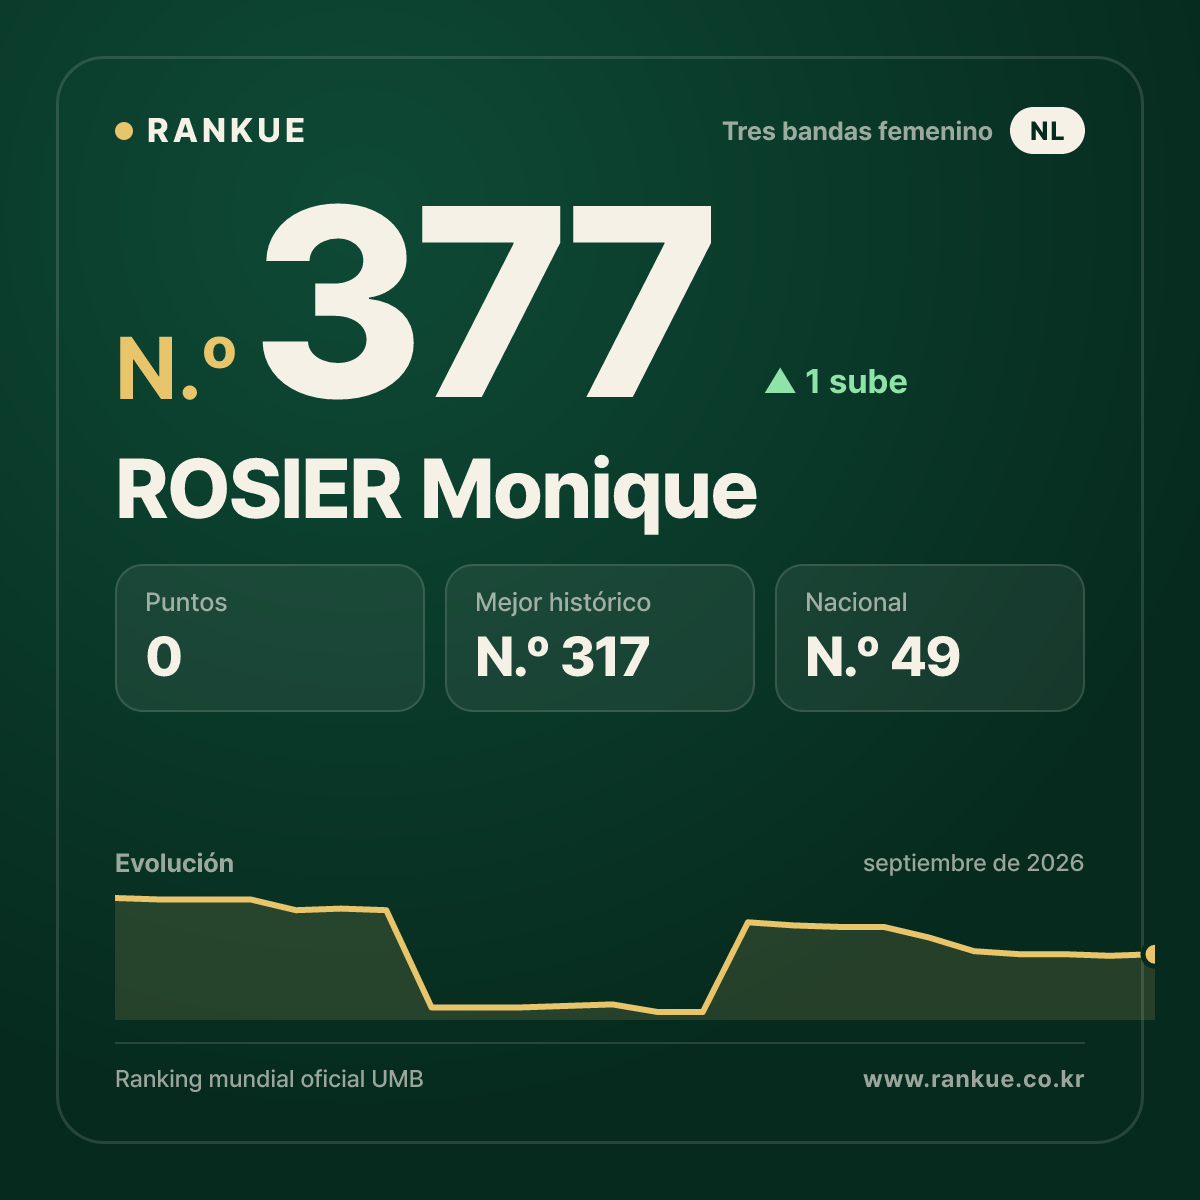Open the Puntos card
This screenshot has height=1200, width=1200.
[x=270, y=638]
